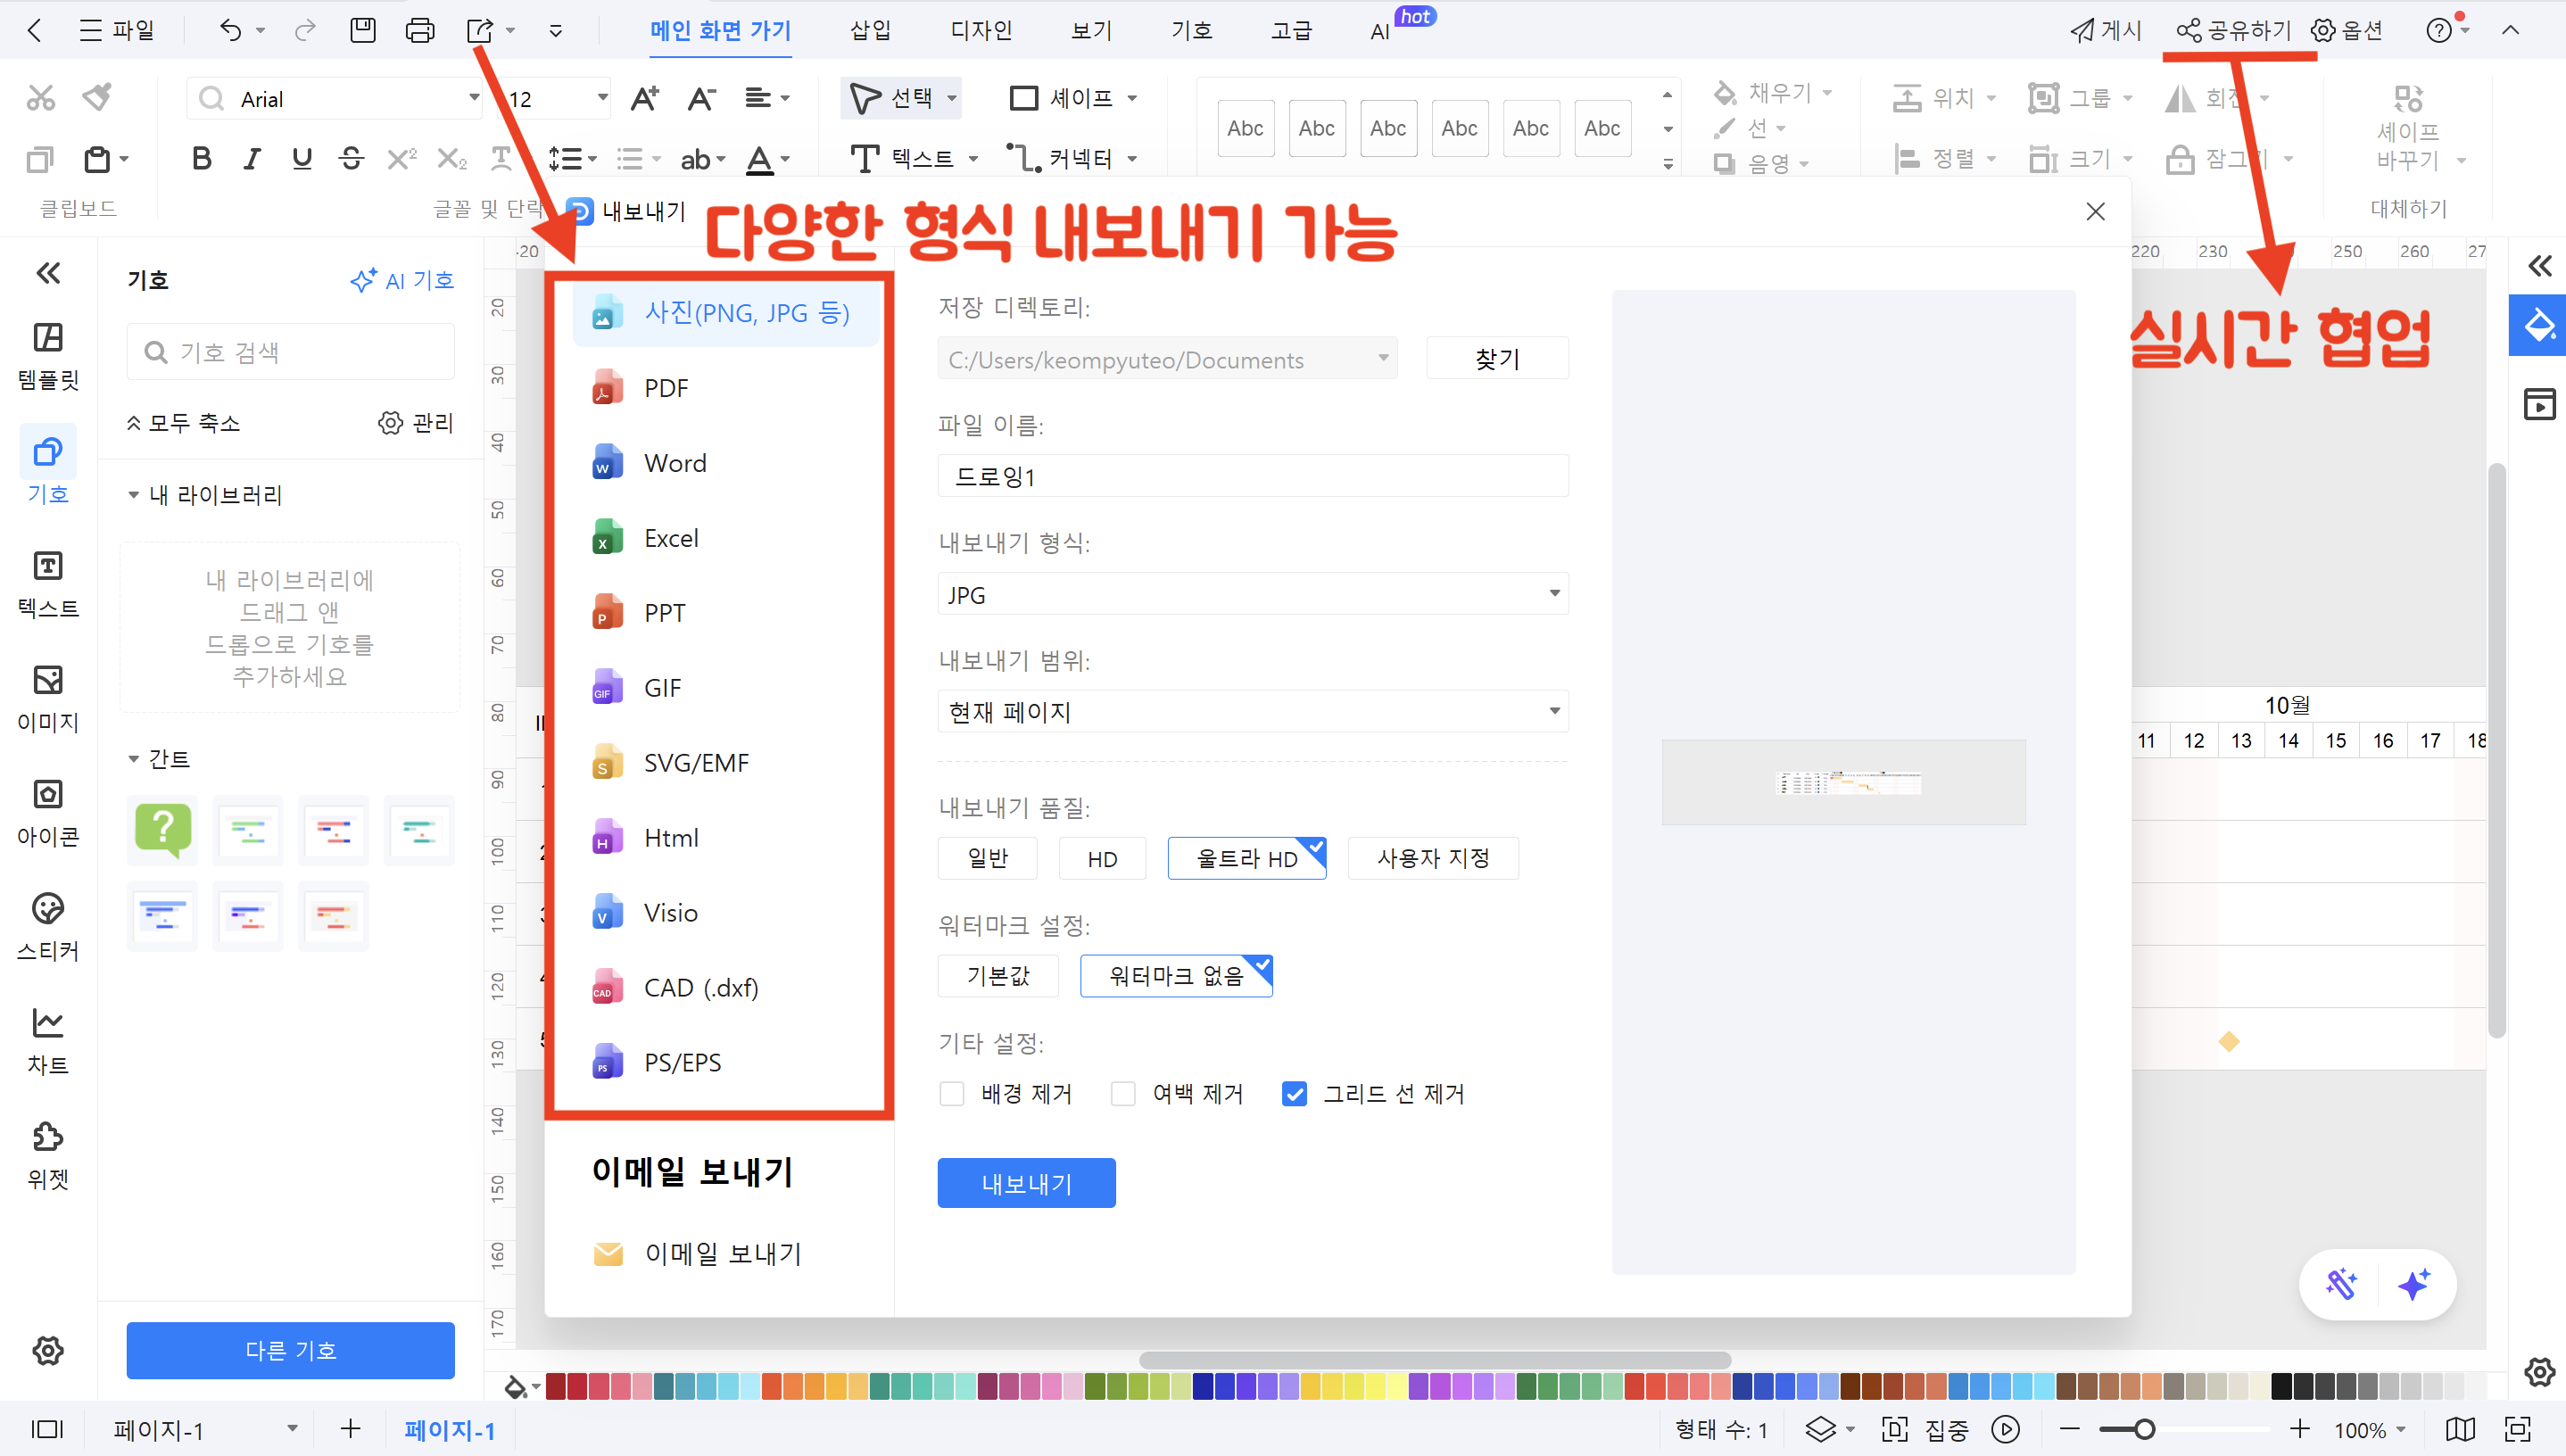This screenshot has height=1456, width=2566.
Task: Open the 스티커 panel in the sidebar
Action: click(47, 925)
